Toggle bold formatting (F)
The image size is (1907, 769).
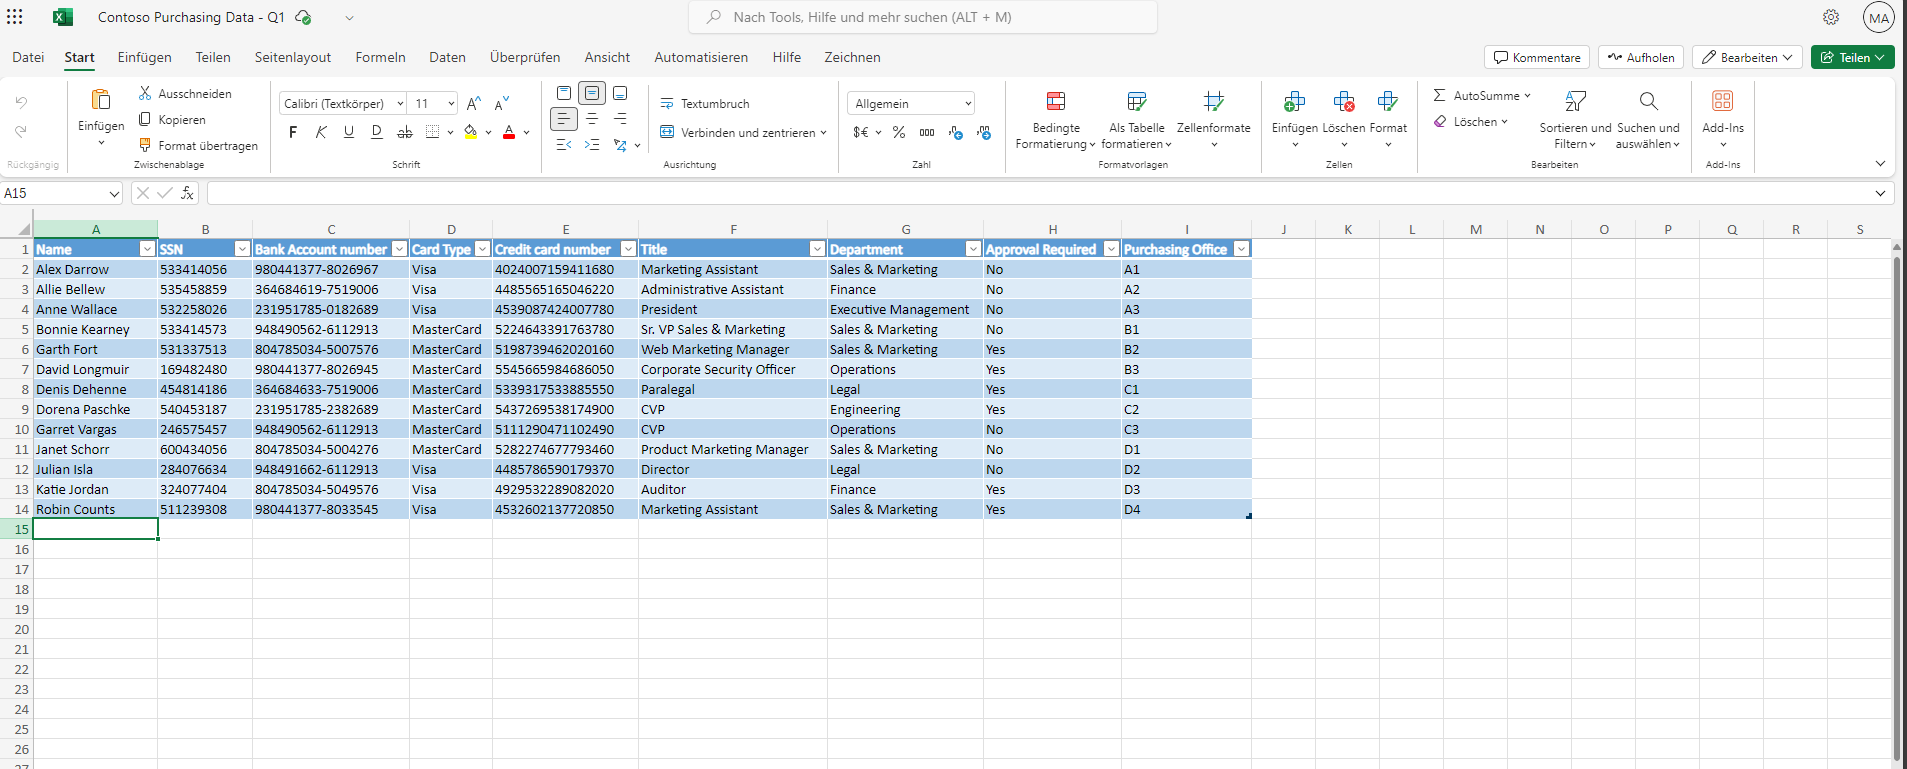click(x=293, y=132)
